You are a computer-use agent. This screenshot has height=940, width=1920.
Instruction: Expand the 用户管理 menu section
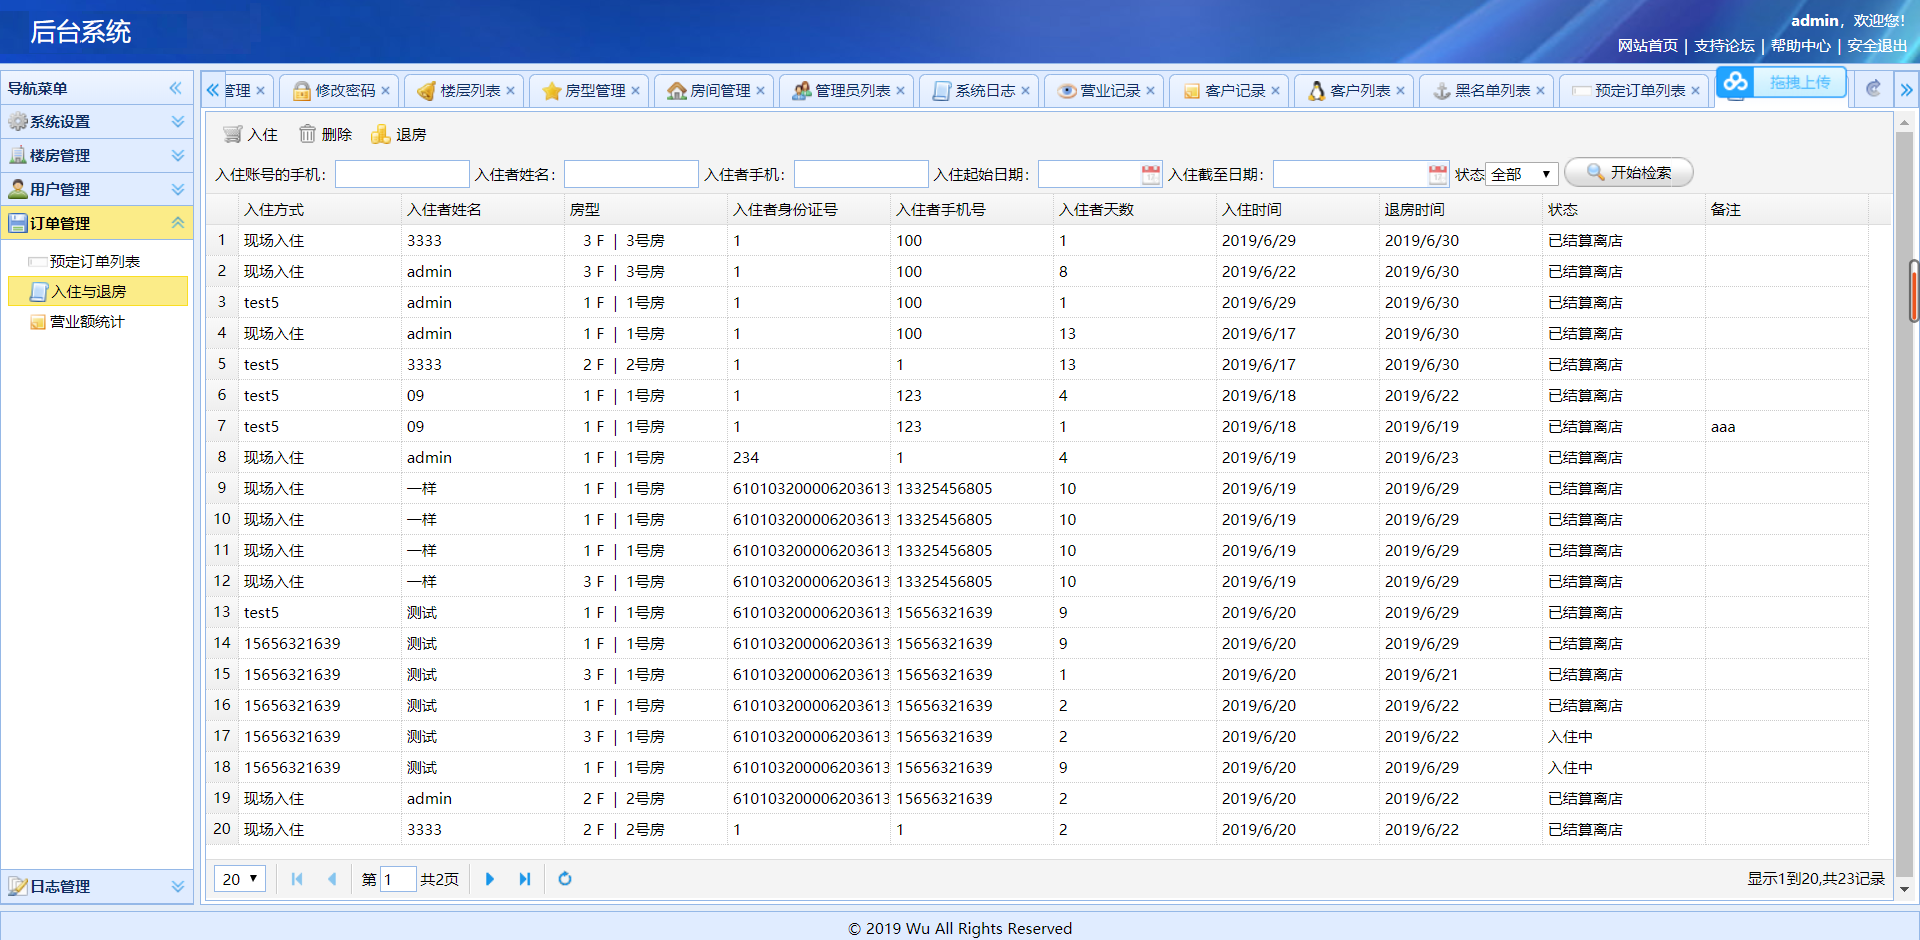pyautogui.click(x=178, y=190)
